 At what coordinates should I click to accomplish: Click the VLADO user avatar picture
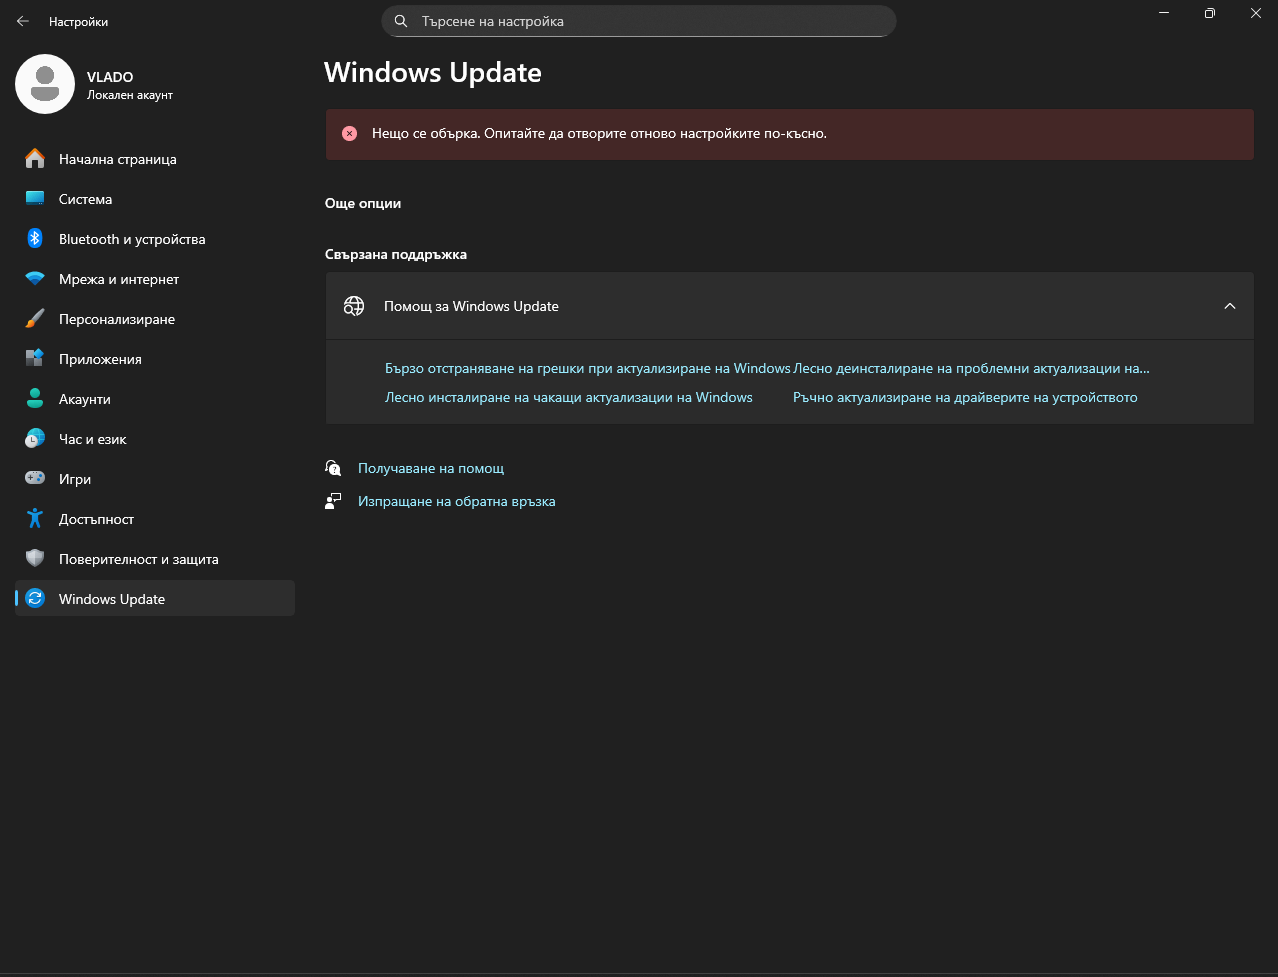tap(45, 84)
